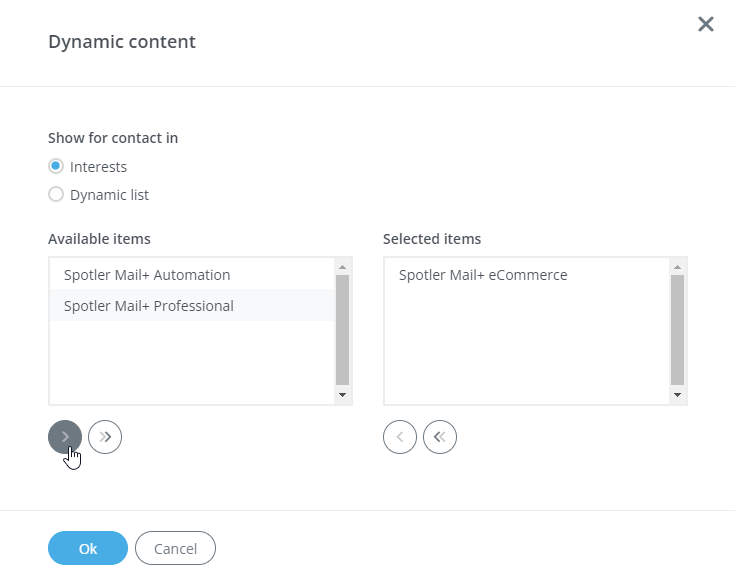Viewport: 735px width, 582px height.
Task: Select Spotler Mail+ Automation in Available items
Action: tap(147, 275)
